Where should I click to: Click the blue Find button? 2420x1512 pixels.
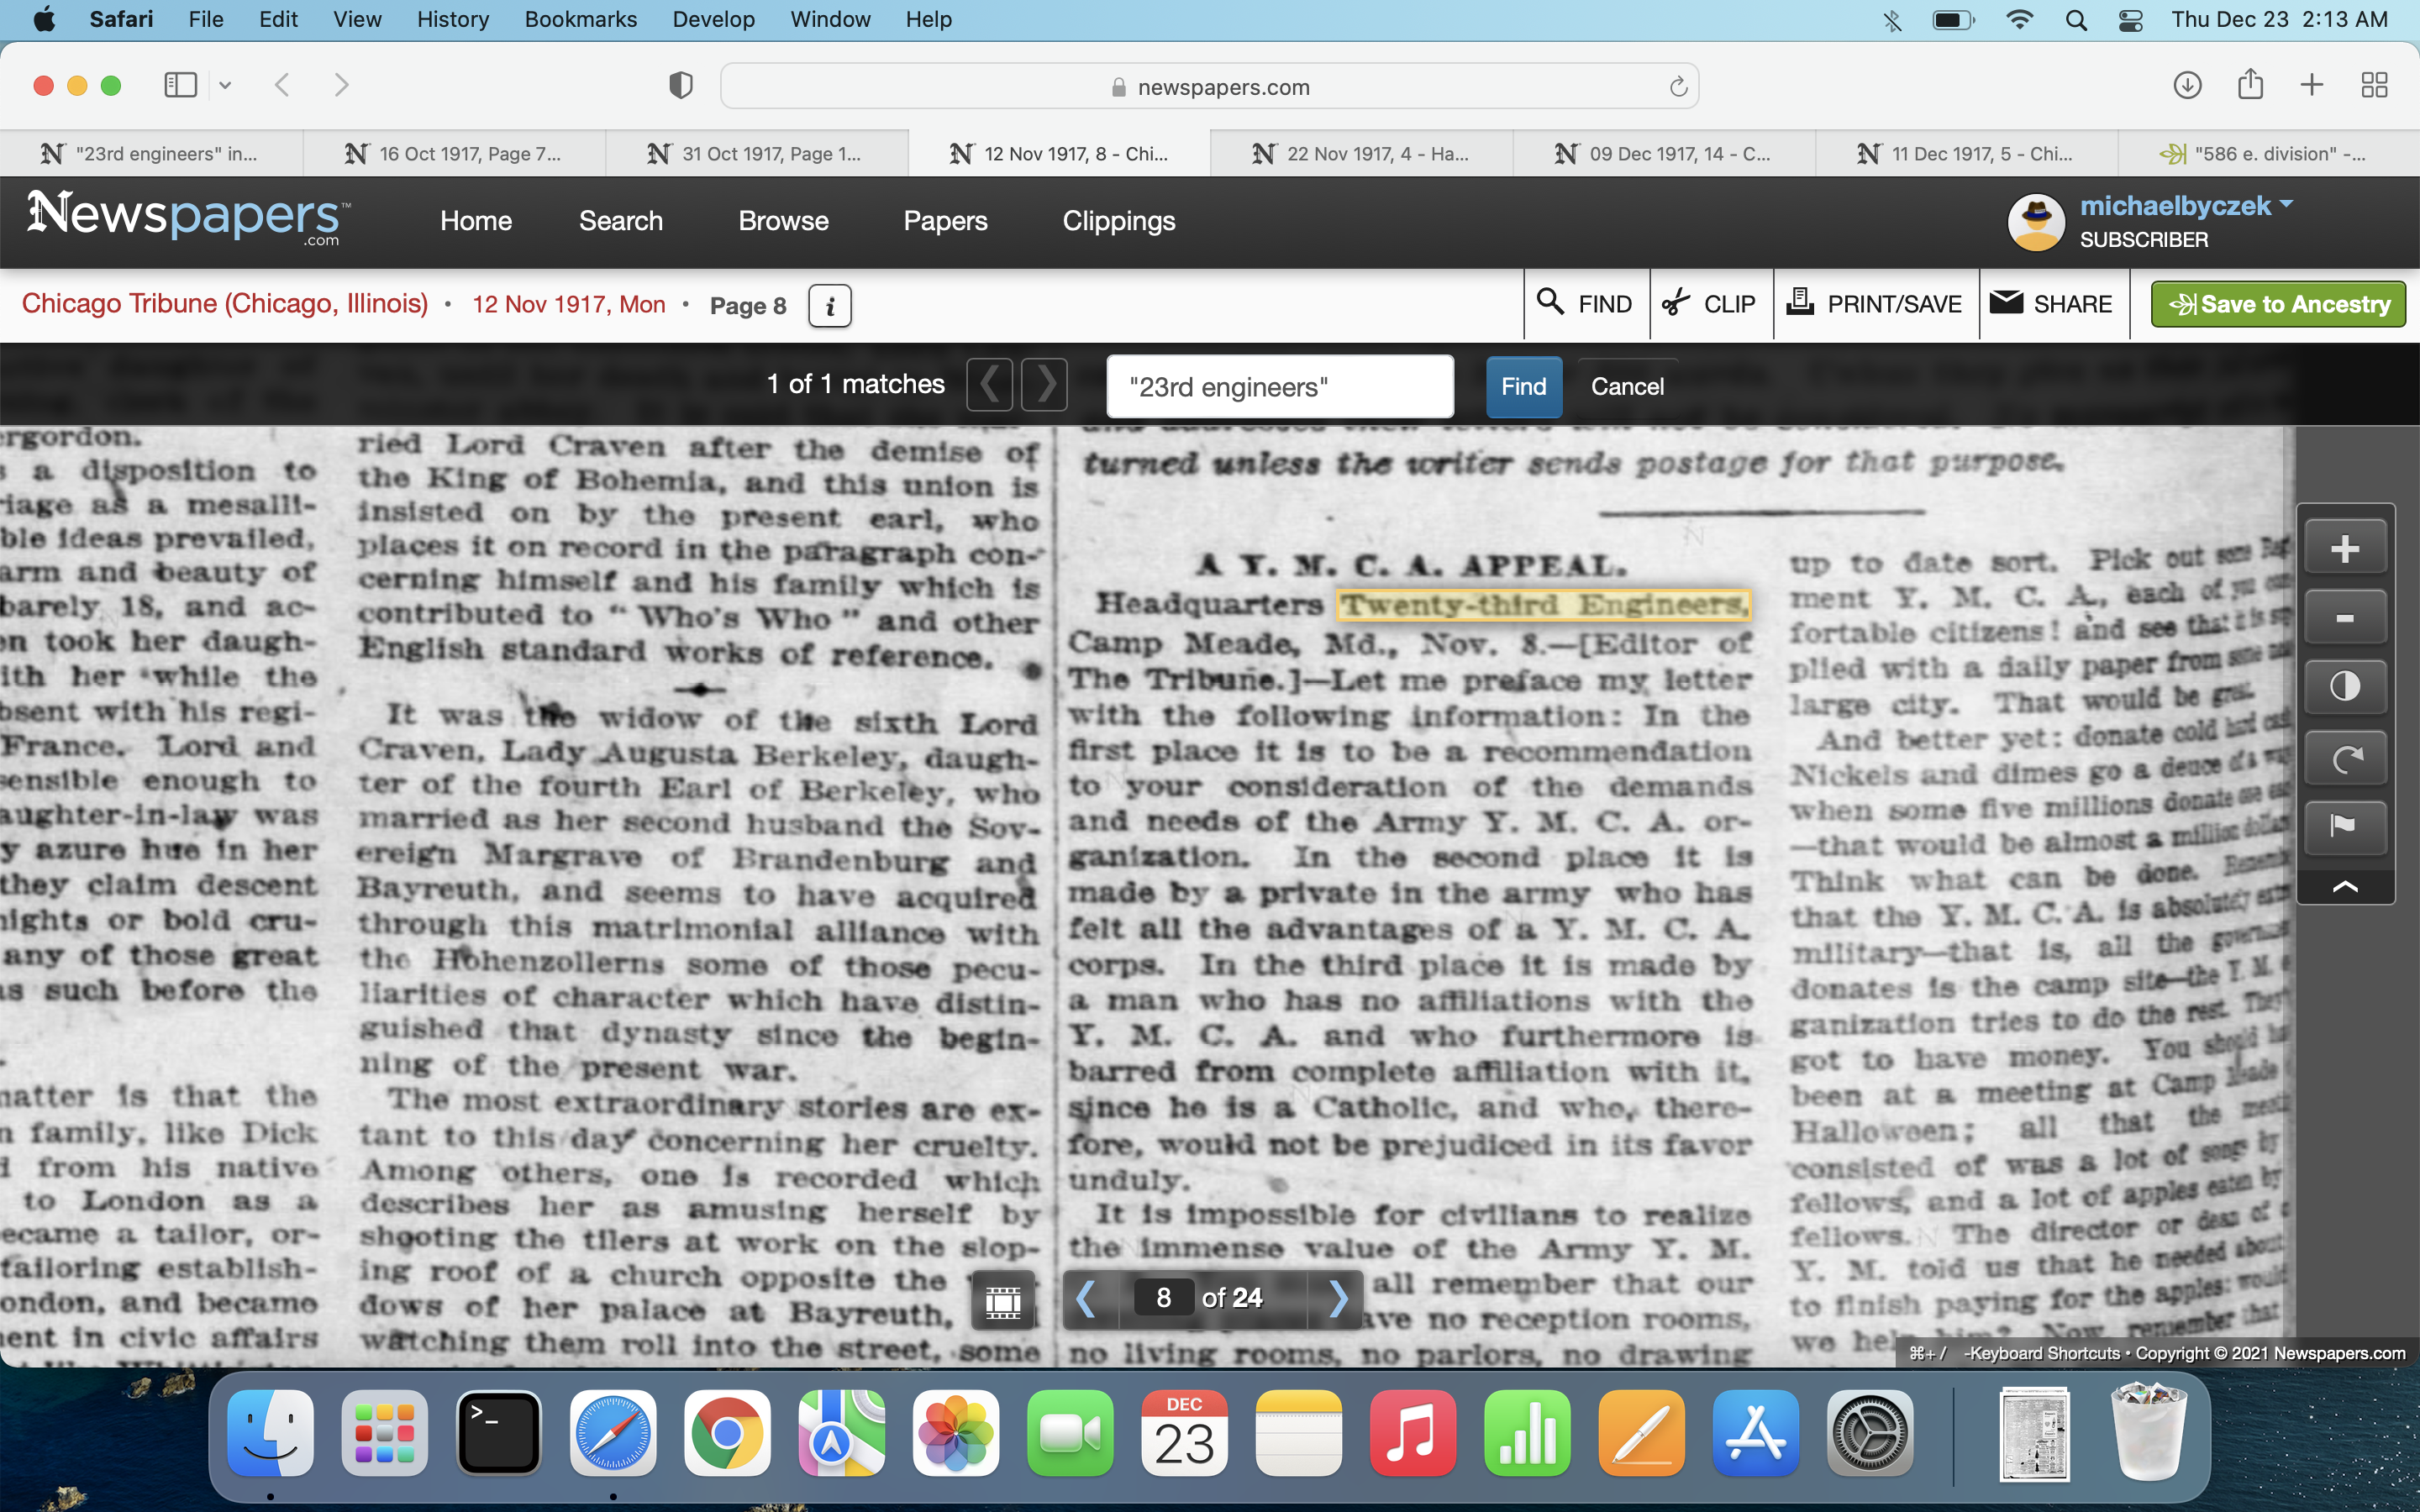tap(1523, 387)
